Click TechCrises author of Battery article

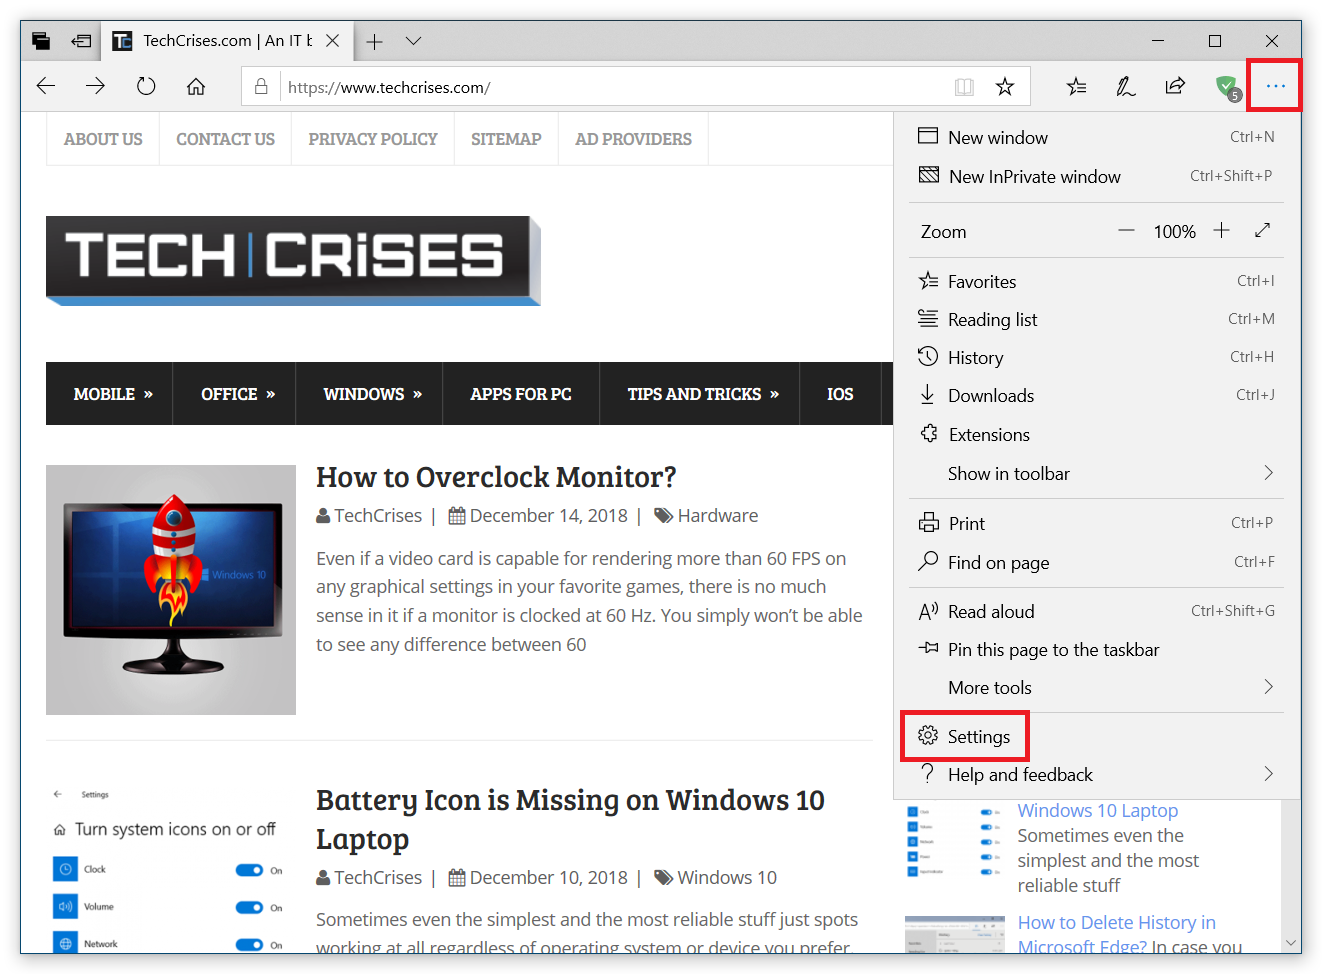click(378, 878)
